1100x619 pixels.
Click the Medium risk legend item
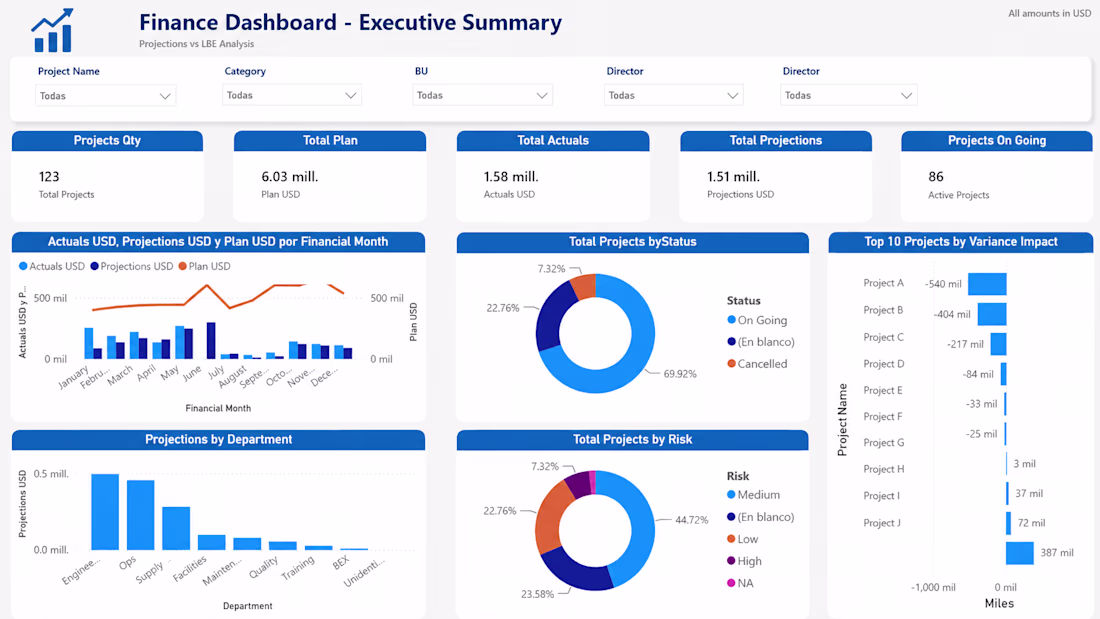tap(753, 495)
